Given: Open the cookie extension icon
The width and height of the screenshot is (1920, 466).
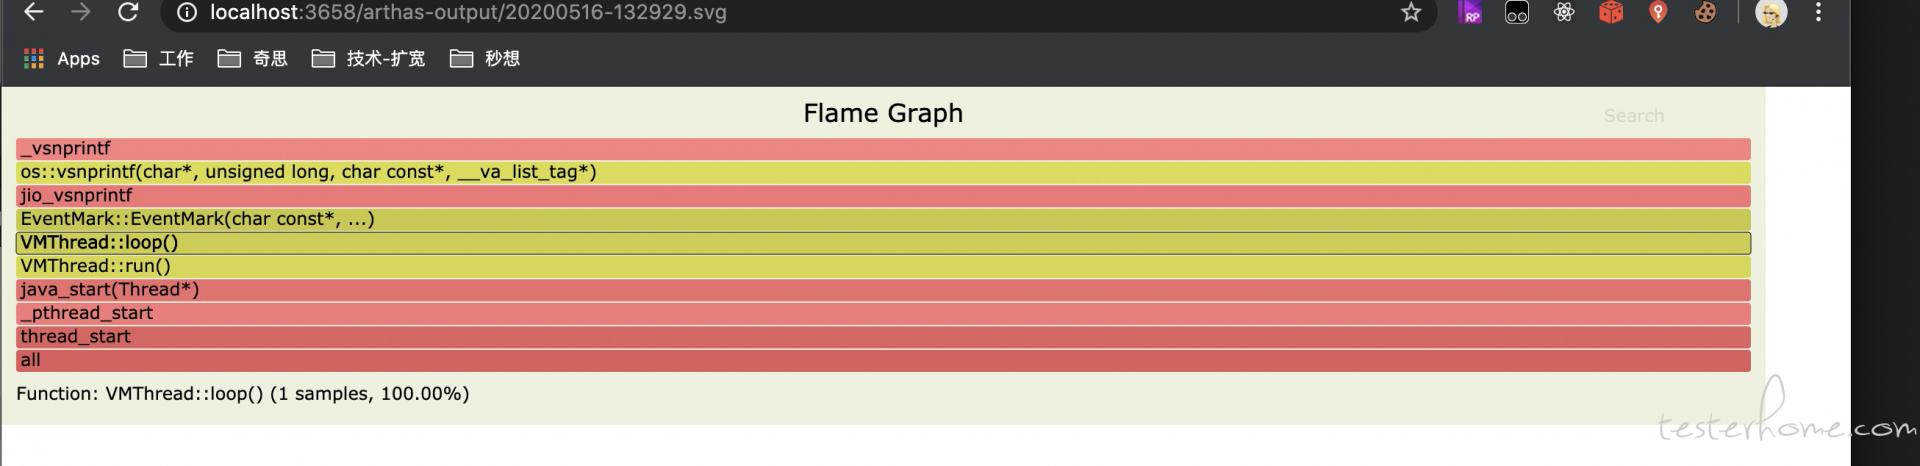Looking at the screenshot, I should click(1705, 12).
